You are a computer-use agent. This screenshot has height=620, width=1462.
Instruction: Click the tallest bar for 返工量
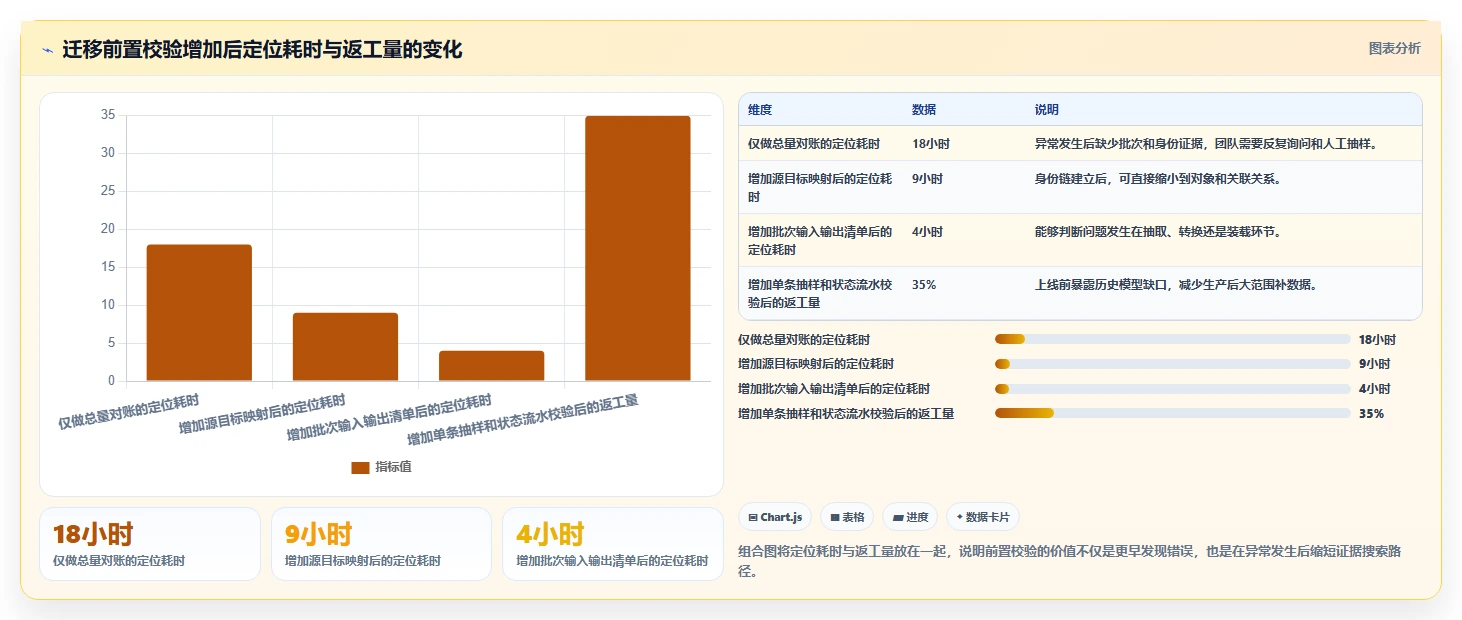point(637,248)
